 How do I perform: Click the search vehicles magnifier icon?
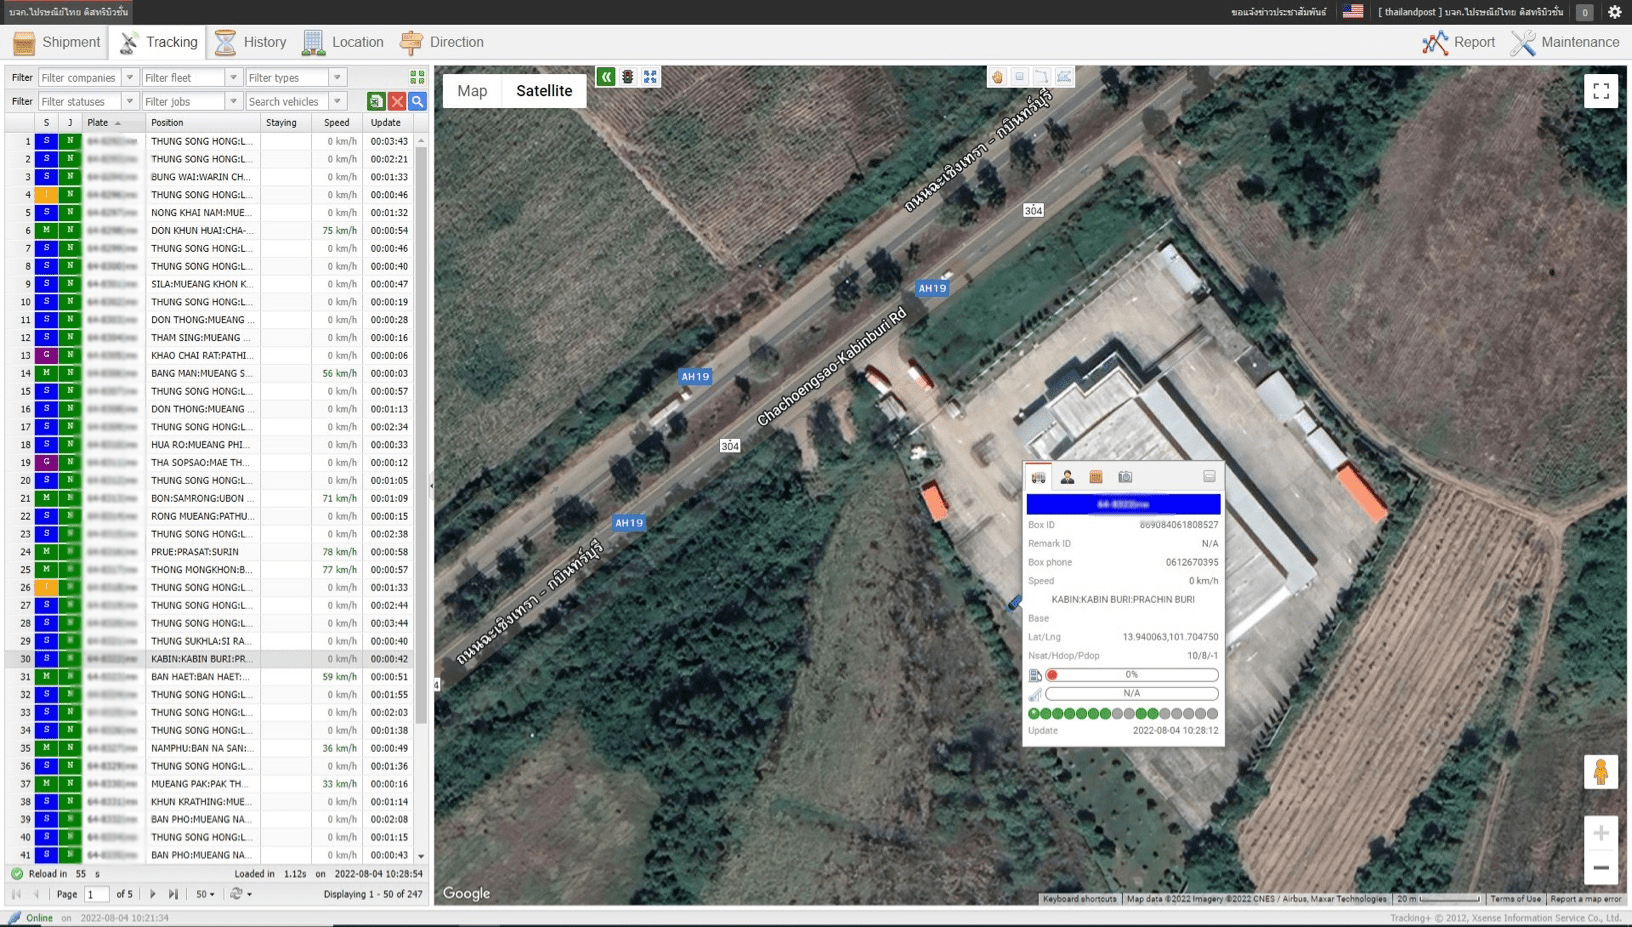[x=418, y=101]
